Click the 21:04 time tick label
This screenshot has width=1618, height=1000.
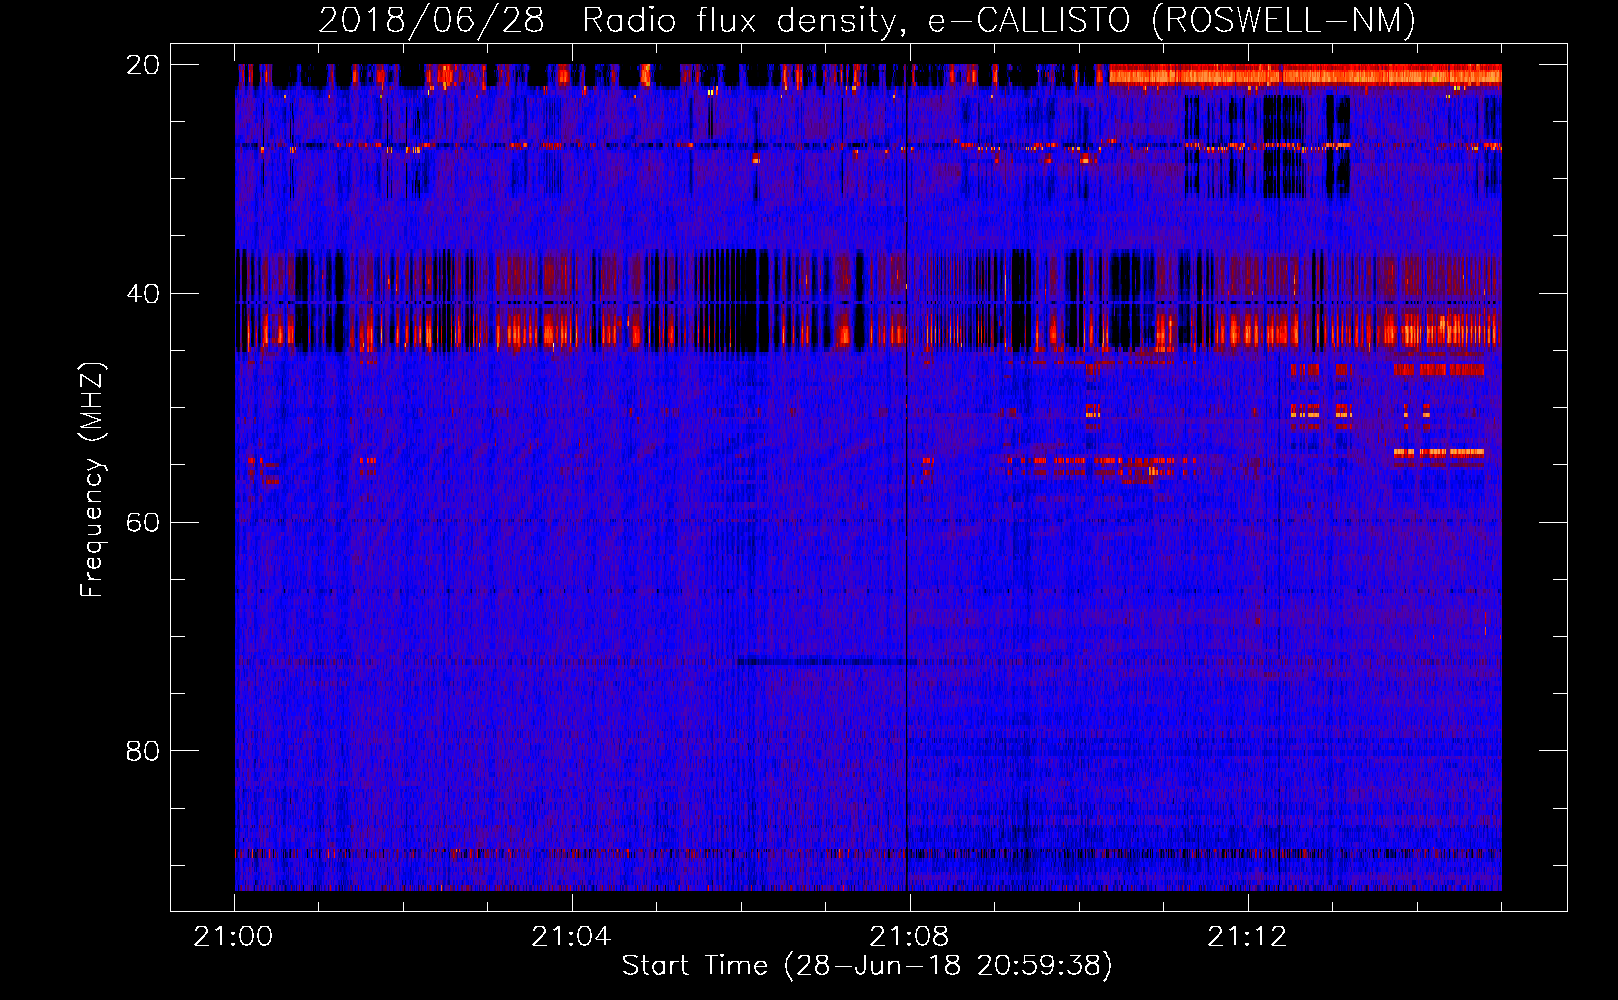[570, 937]
